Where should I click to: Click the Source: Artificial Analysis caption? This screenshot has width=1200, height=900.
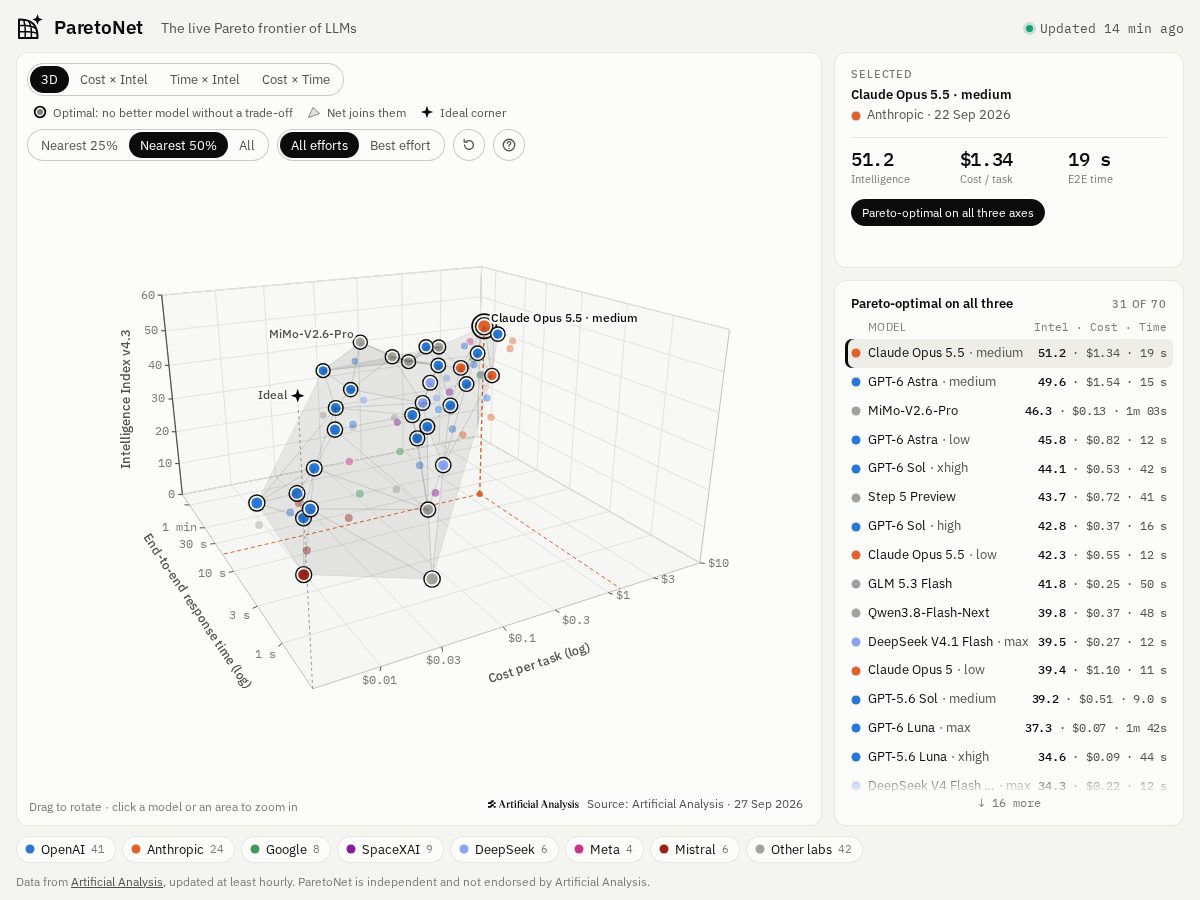tap(695, 804)
